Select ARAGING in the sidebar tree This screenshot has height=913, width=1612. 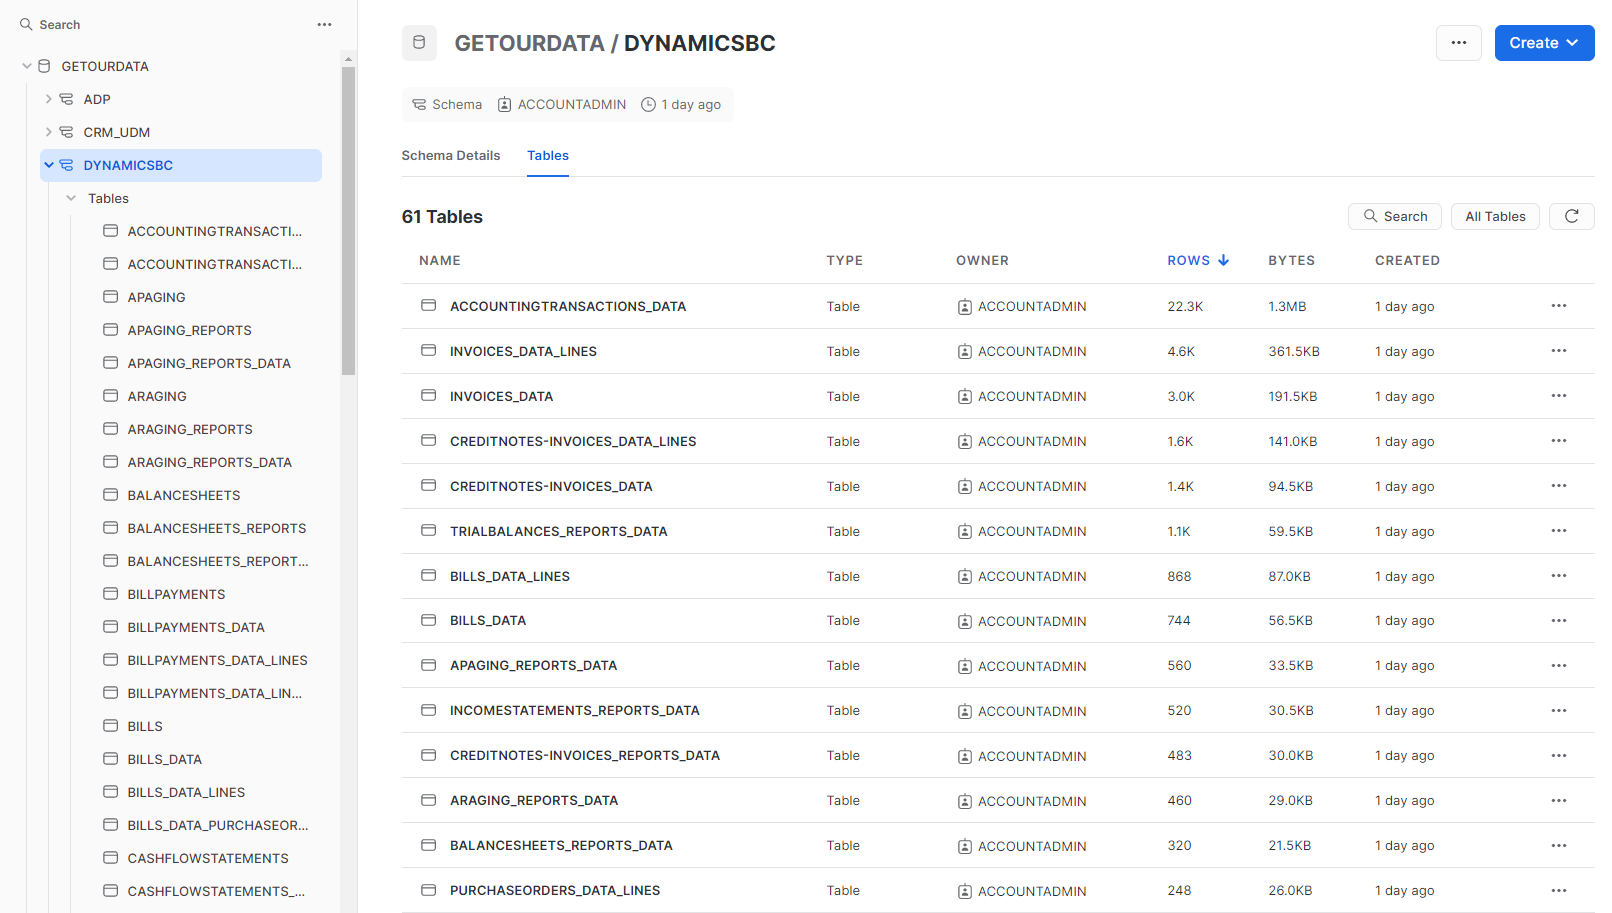(157, 396)
